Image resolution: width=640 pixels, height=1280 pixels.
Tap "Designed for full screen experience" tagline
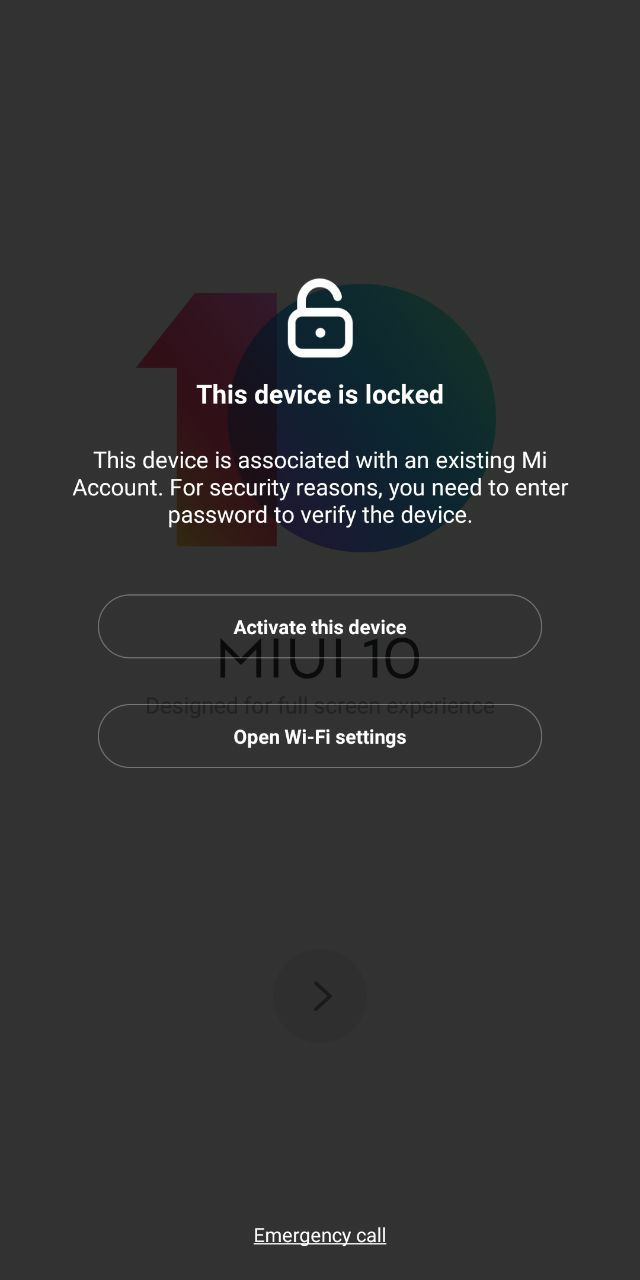[x=320, y=706]
